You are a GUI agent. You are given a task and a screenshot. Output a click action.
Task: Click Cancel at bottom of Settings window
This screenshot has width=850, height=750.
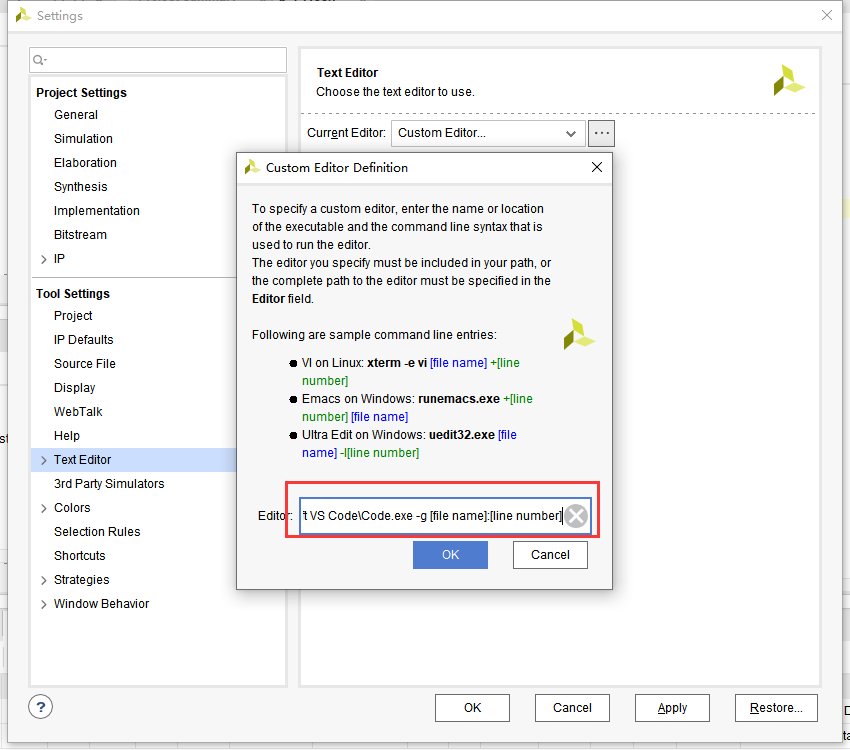(572, 708)
